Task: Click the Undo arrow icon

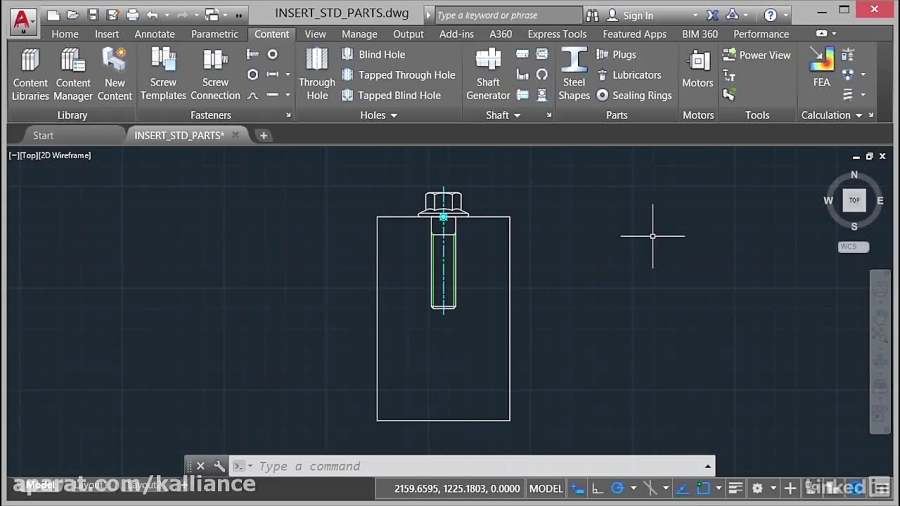Action: (152, 15)
